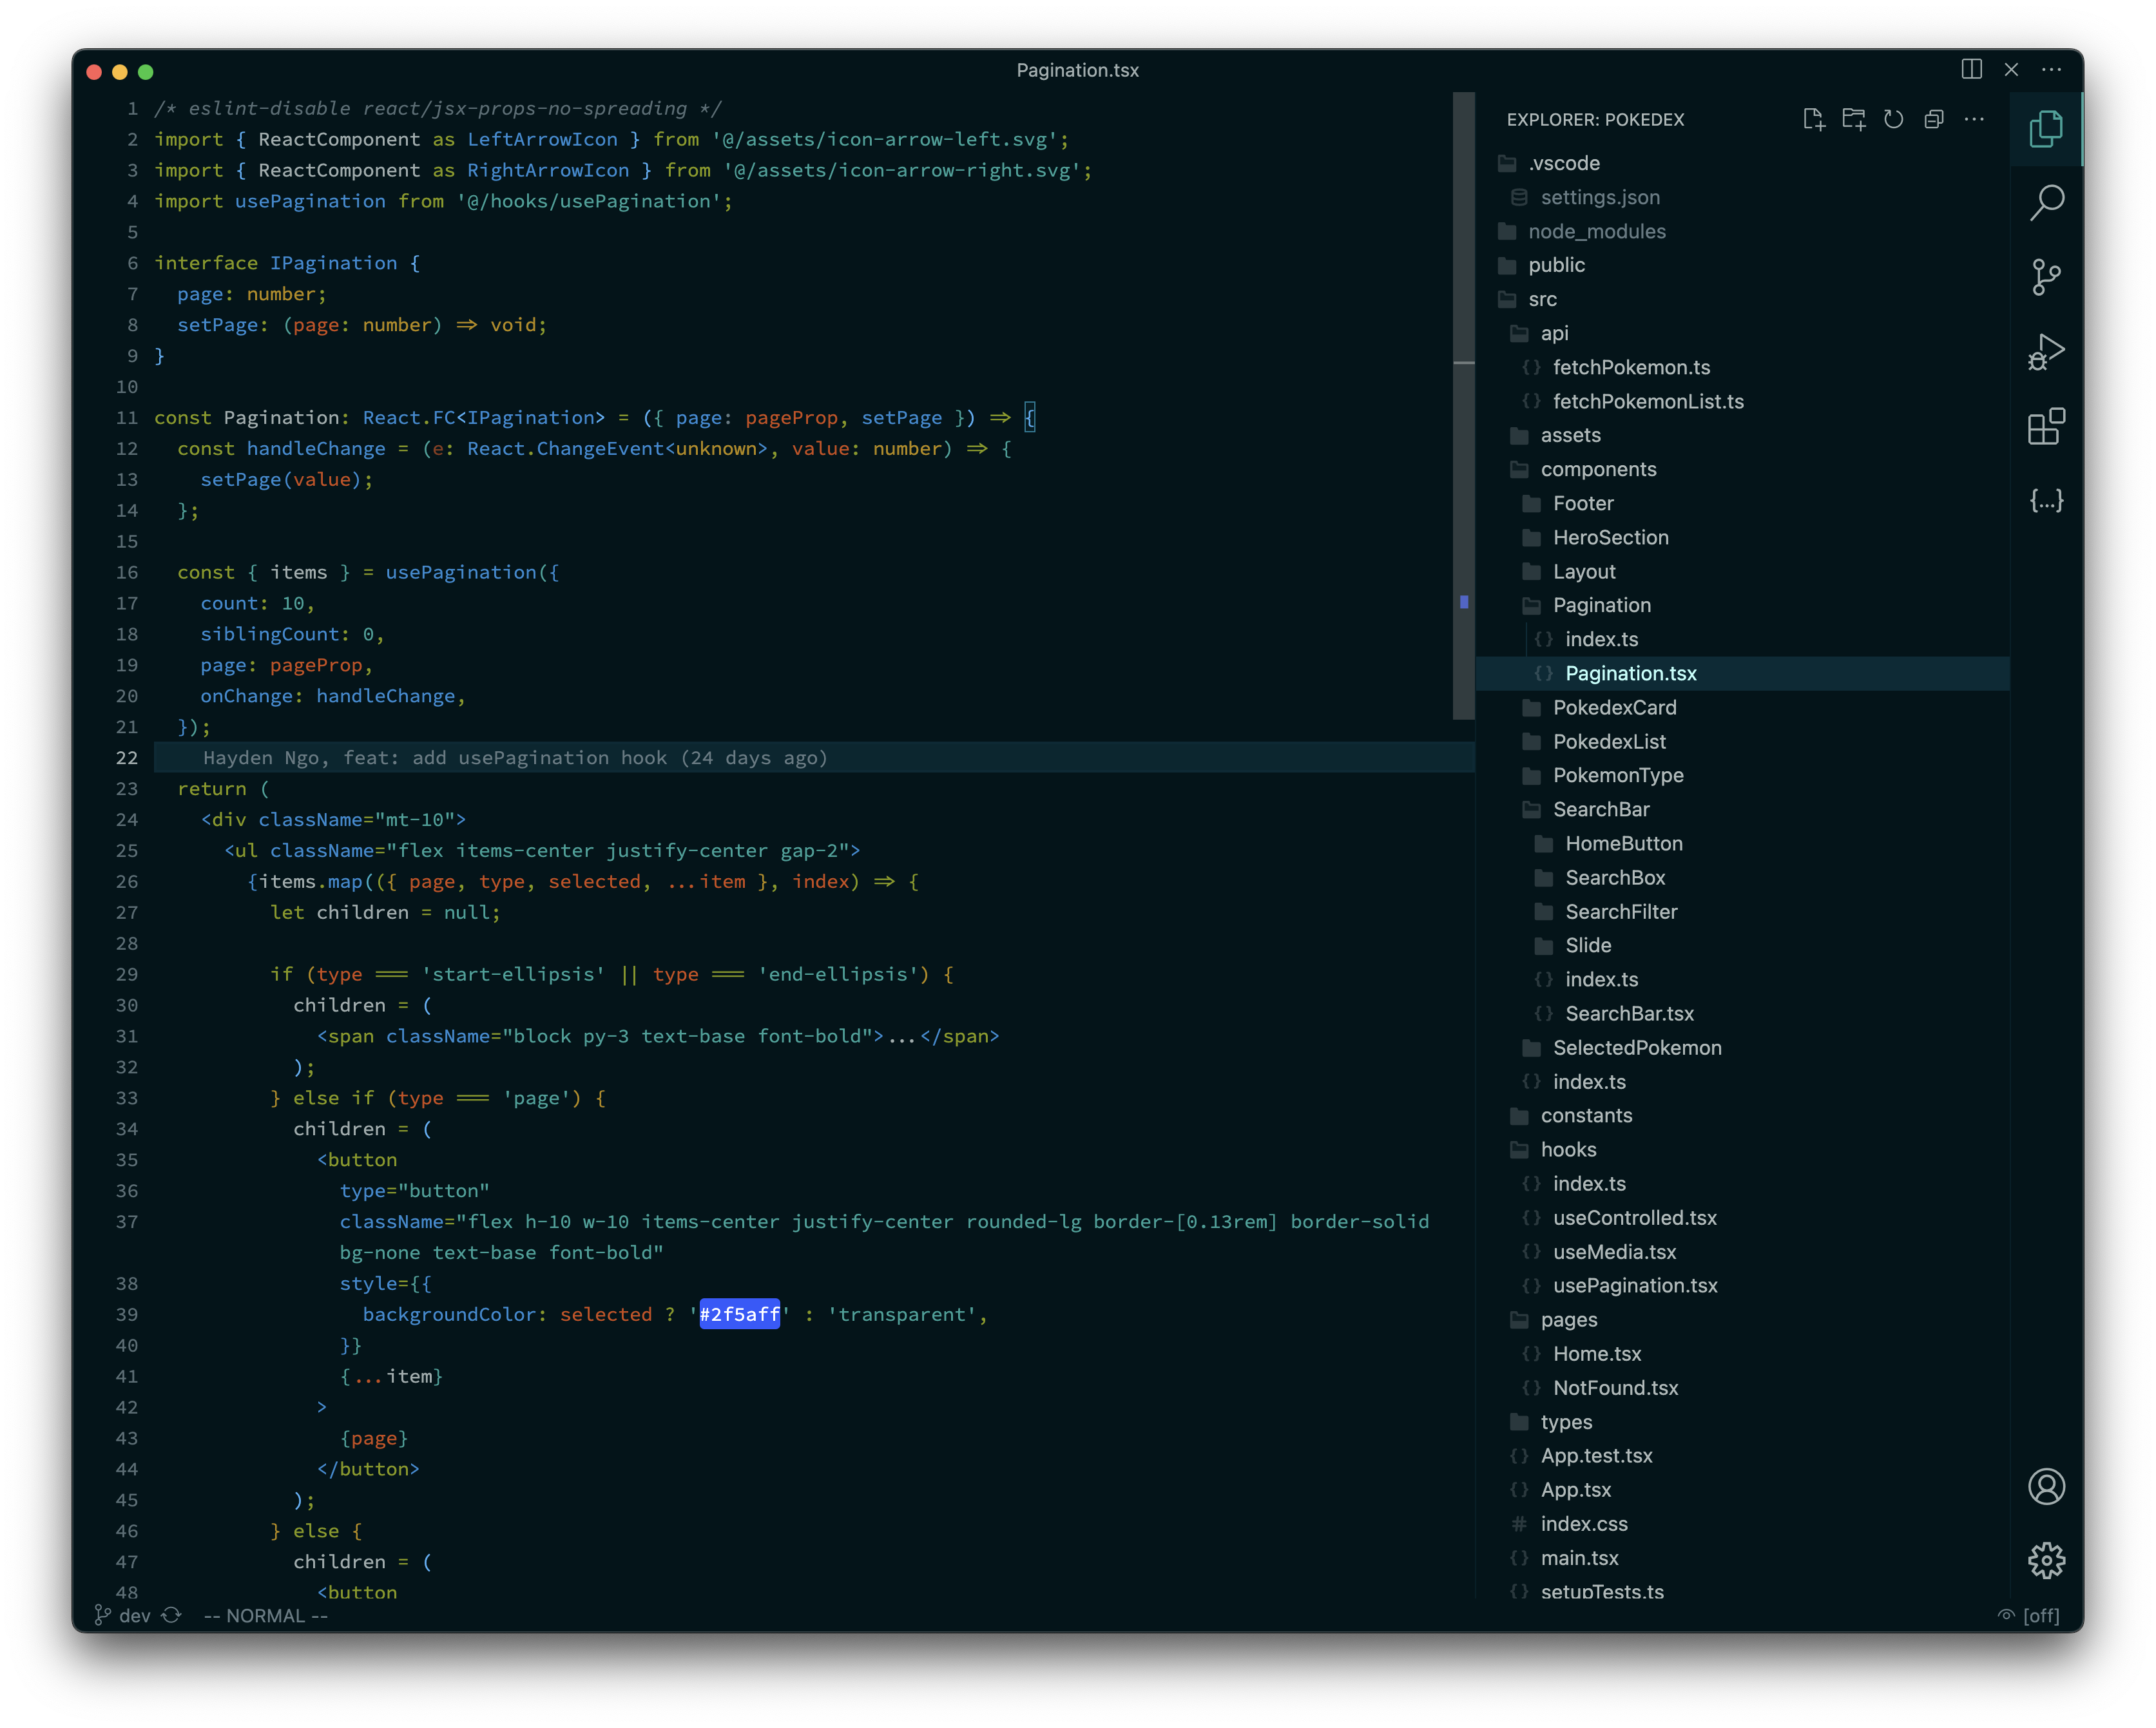Image resolution: width=2156 pixels, height=1728 pixels.
Task: Open Run and Debug view
Action: 2046,352
